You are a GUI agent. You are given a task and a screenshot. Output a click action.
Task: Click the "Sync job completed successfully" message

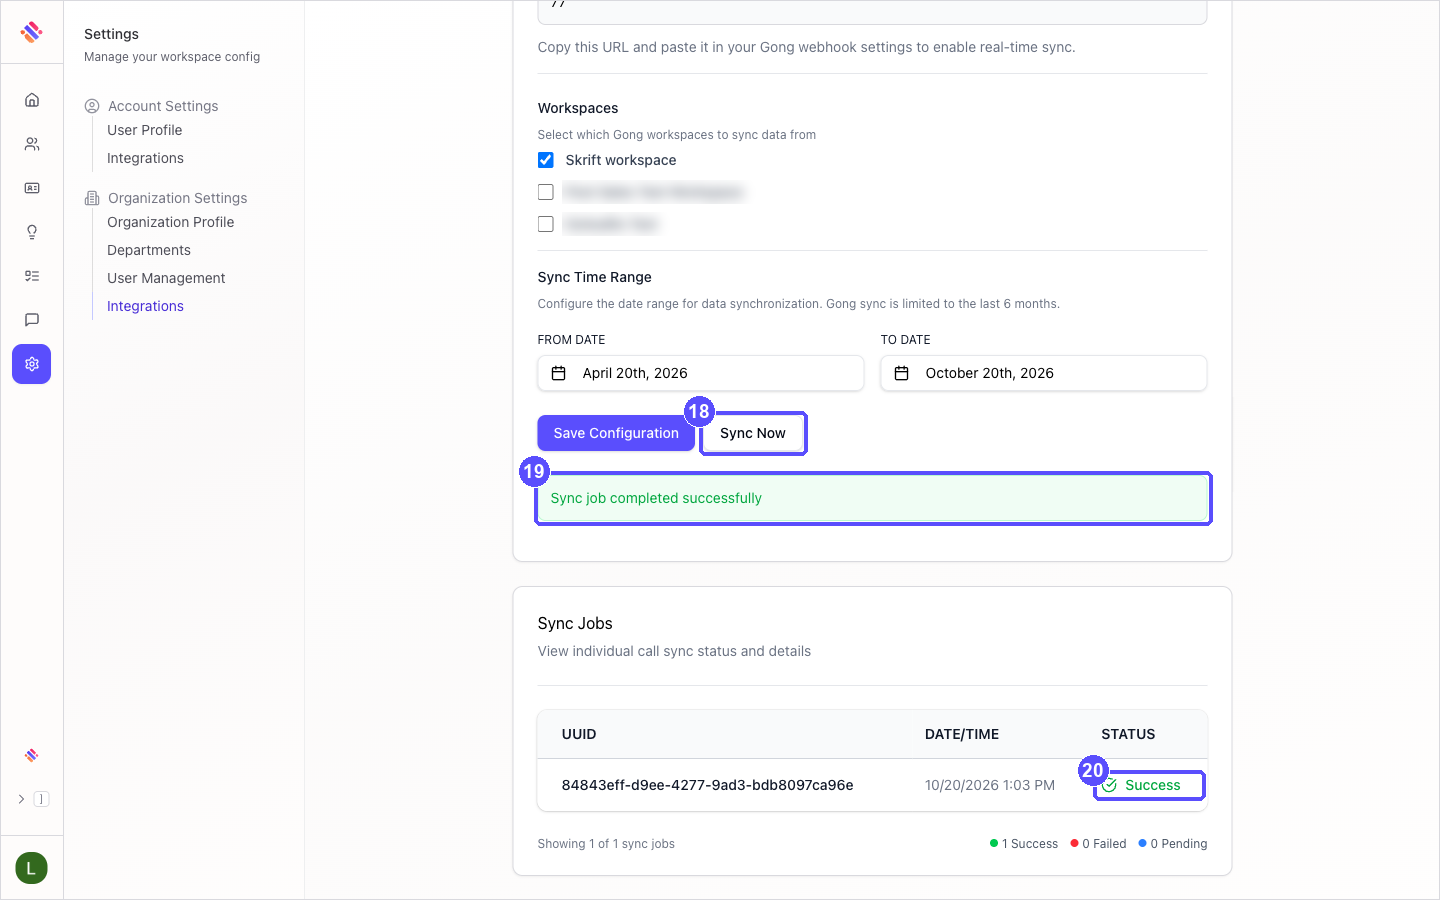pos(656,498)
